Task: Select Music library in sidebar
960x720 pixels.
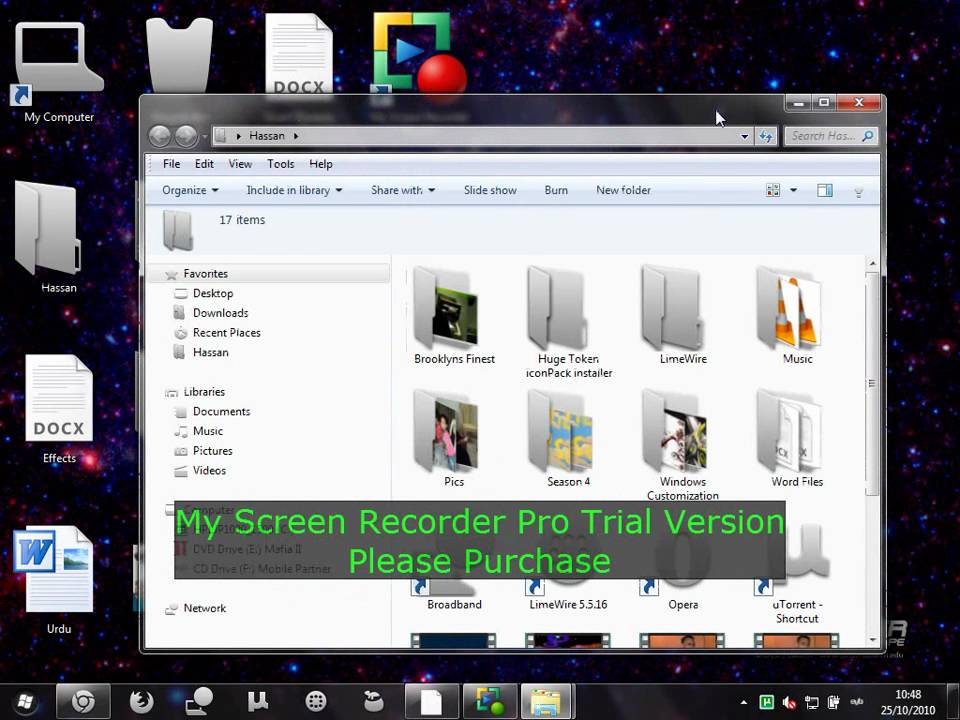Action: click(208, 431)
